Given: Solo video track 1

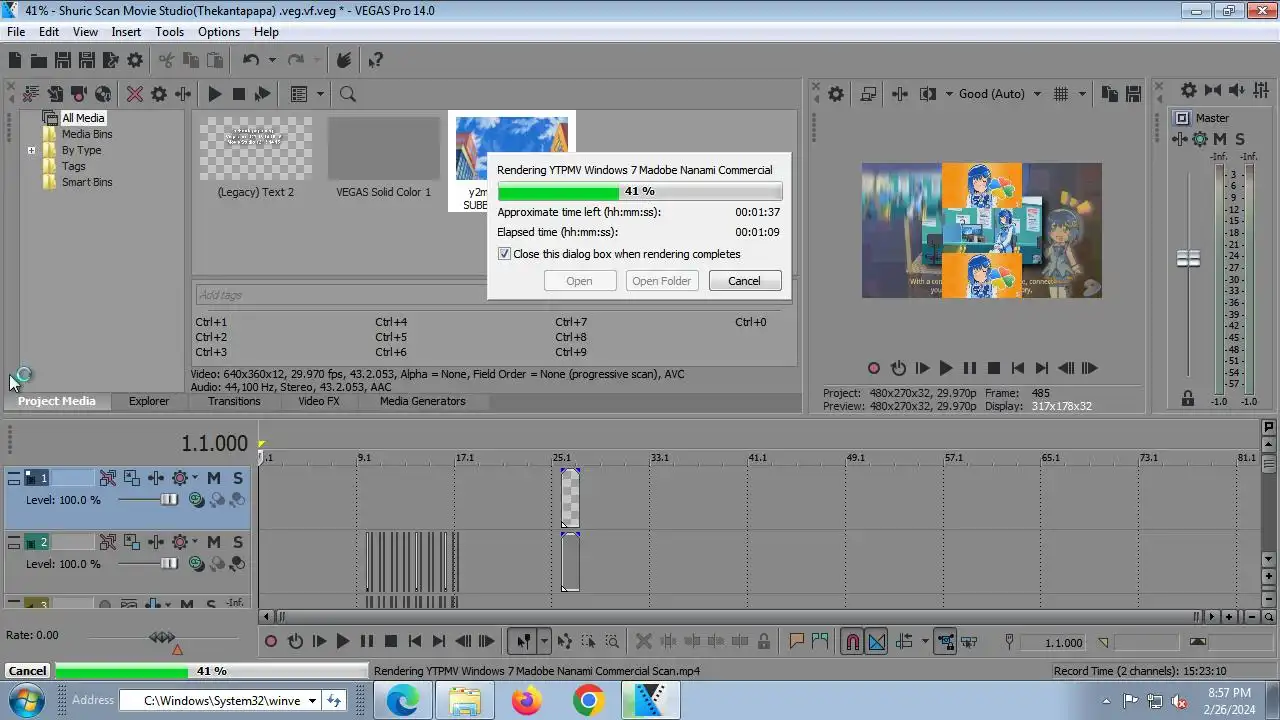Looking at the screenshot, I should (x=238, y=478).
